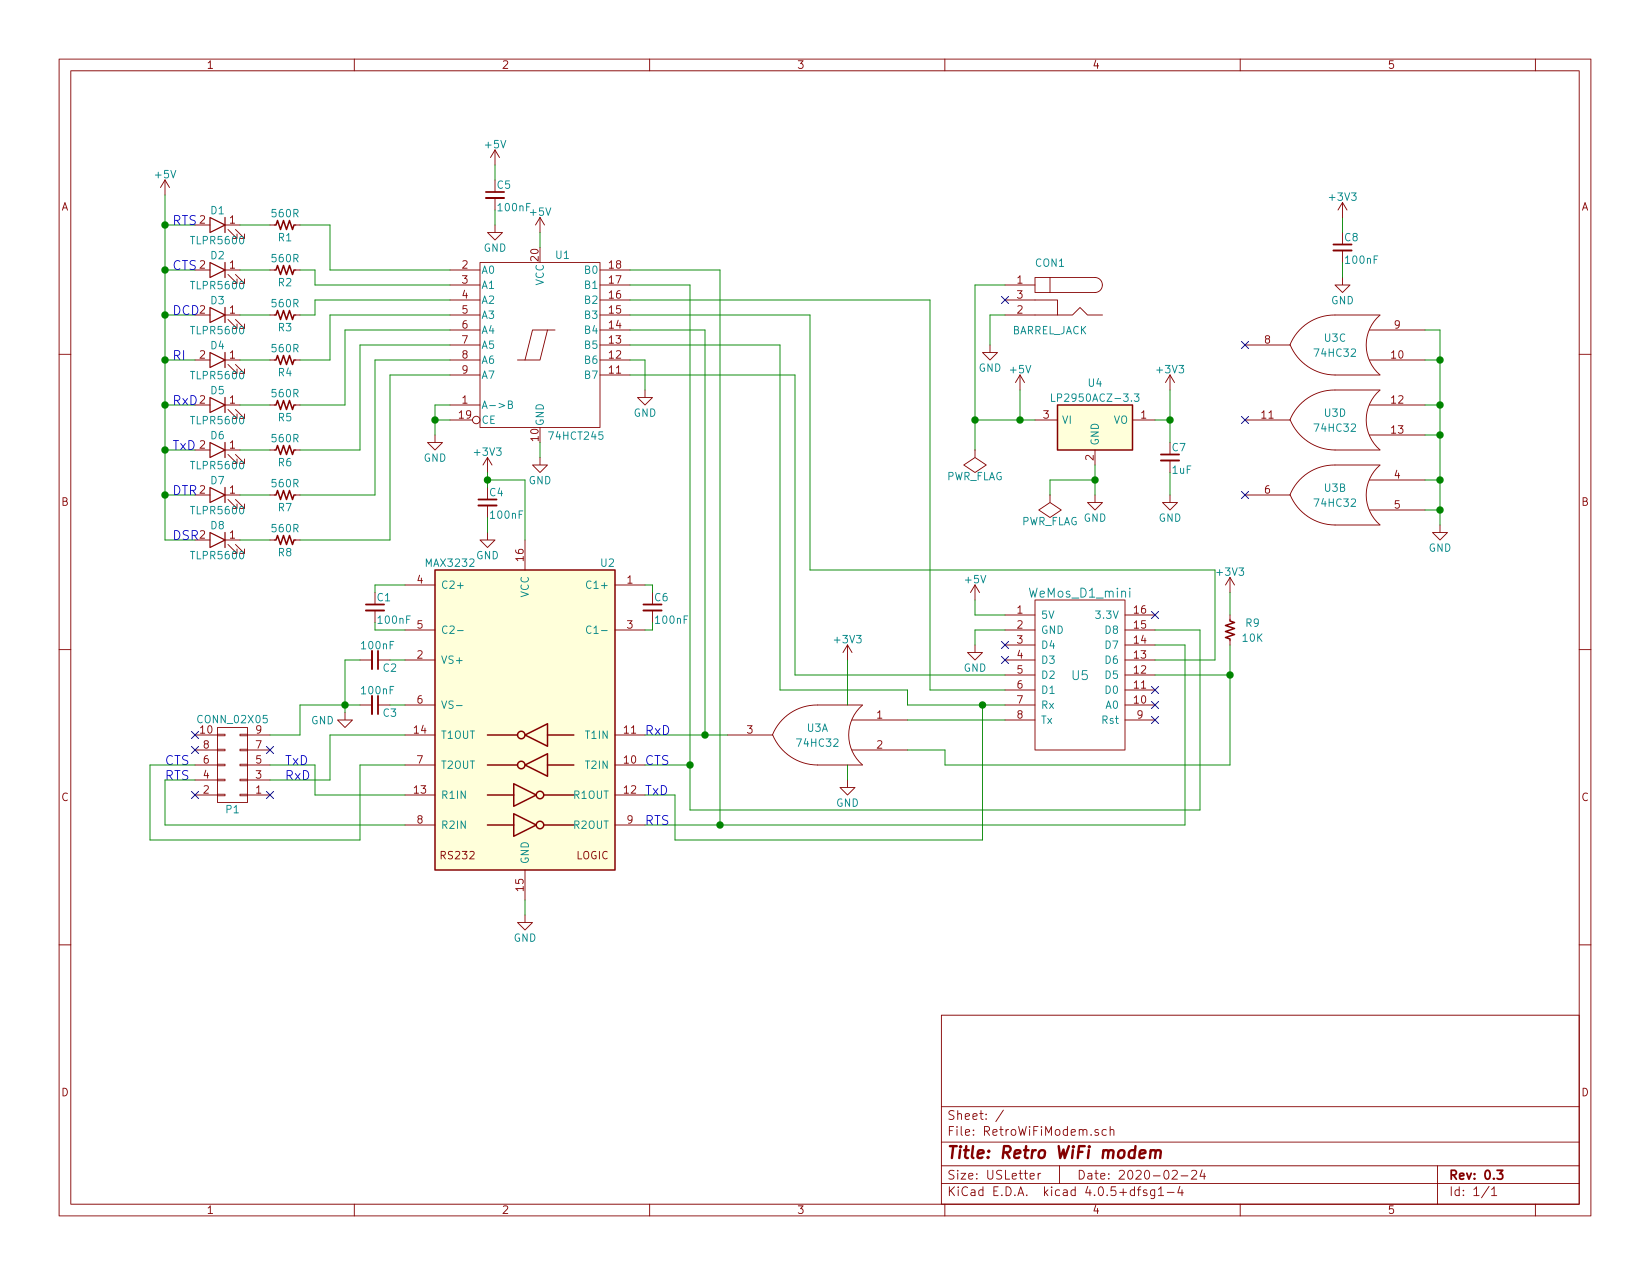The width and height of the screenshot is (1650, 1275).
Task: Select the D4 LED on the RI line
Action: pos(218,360)
